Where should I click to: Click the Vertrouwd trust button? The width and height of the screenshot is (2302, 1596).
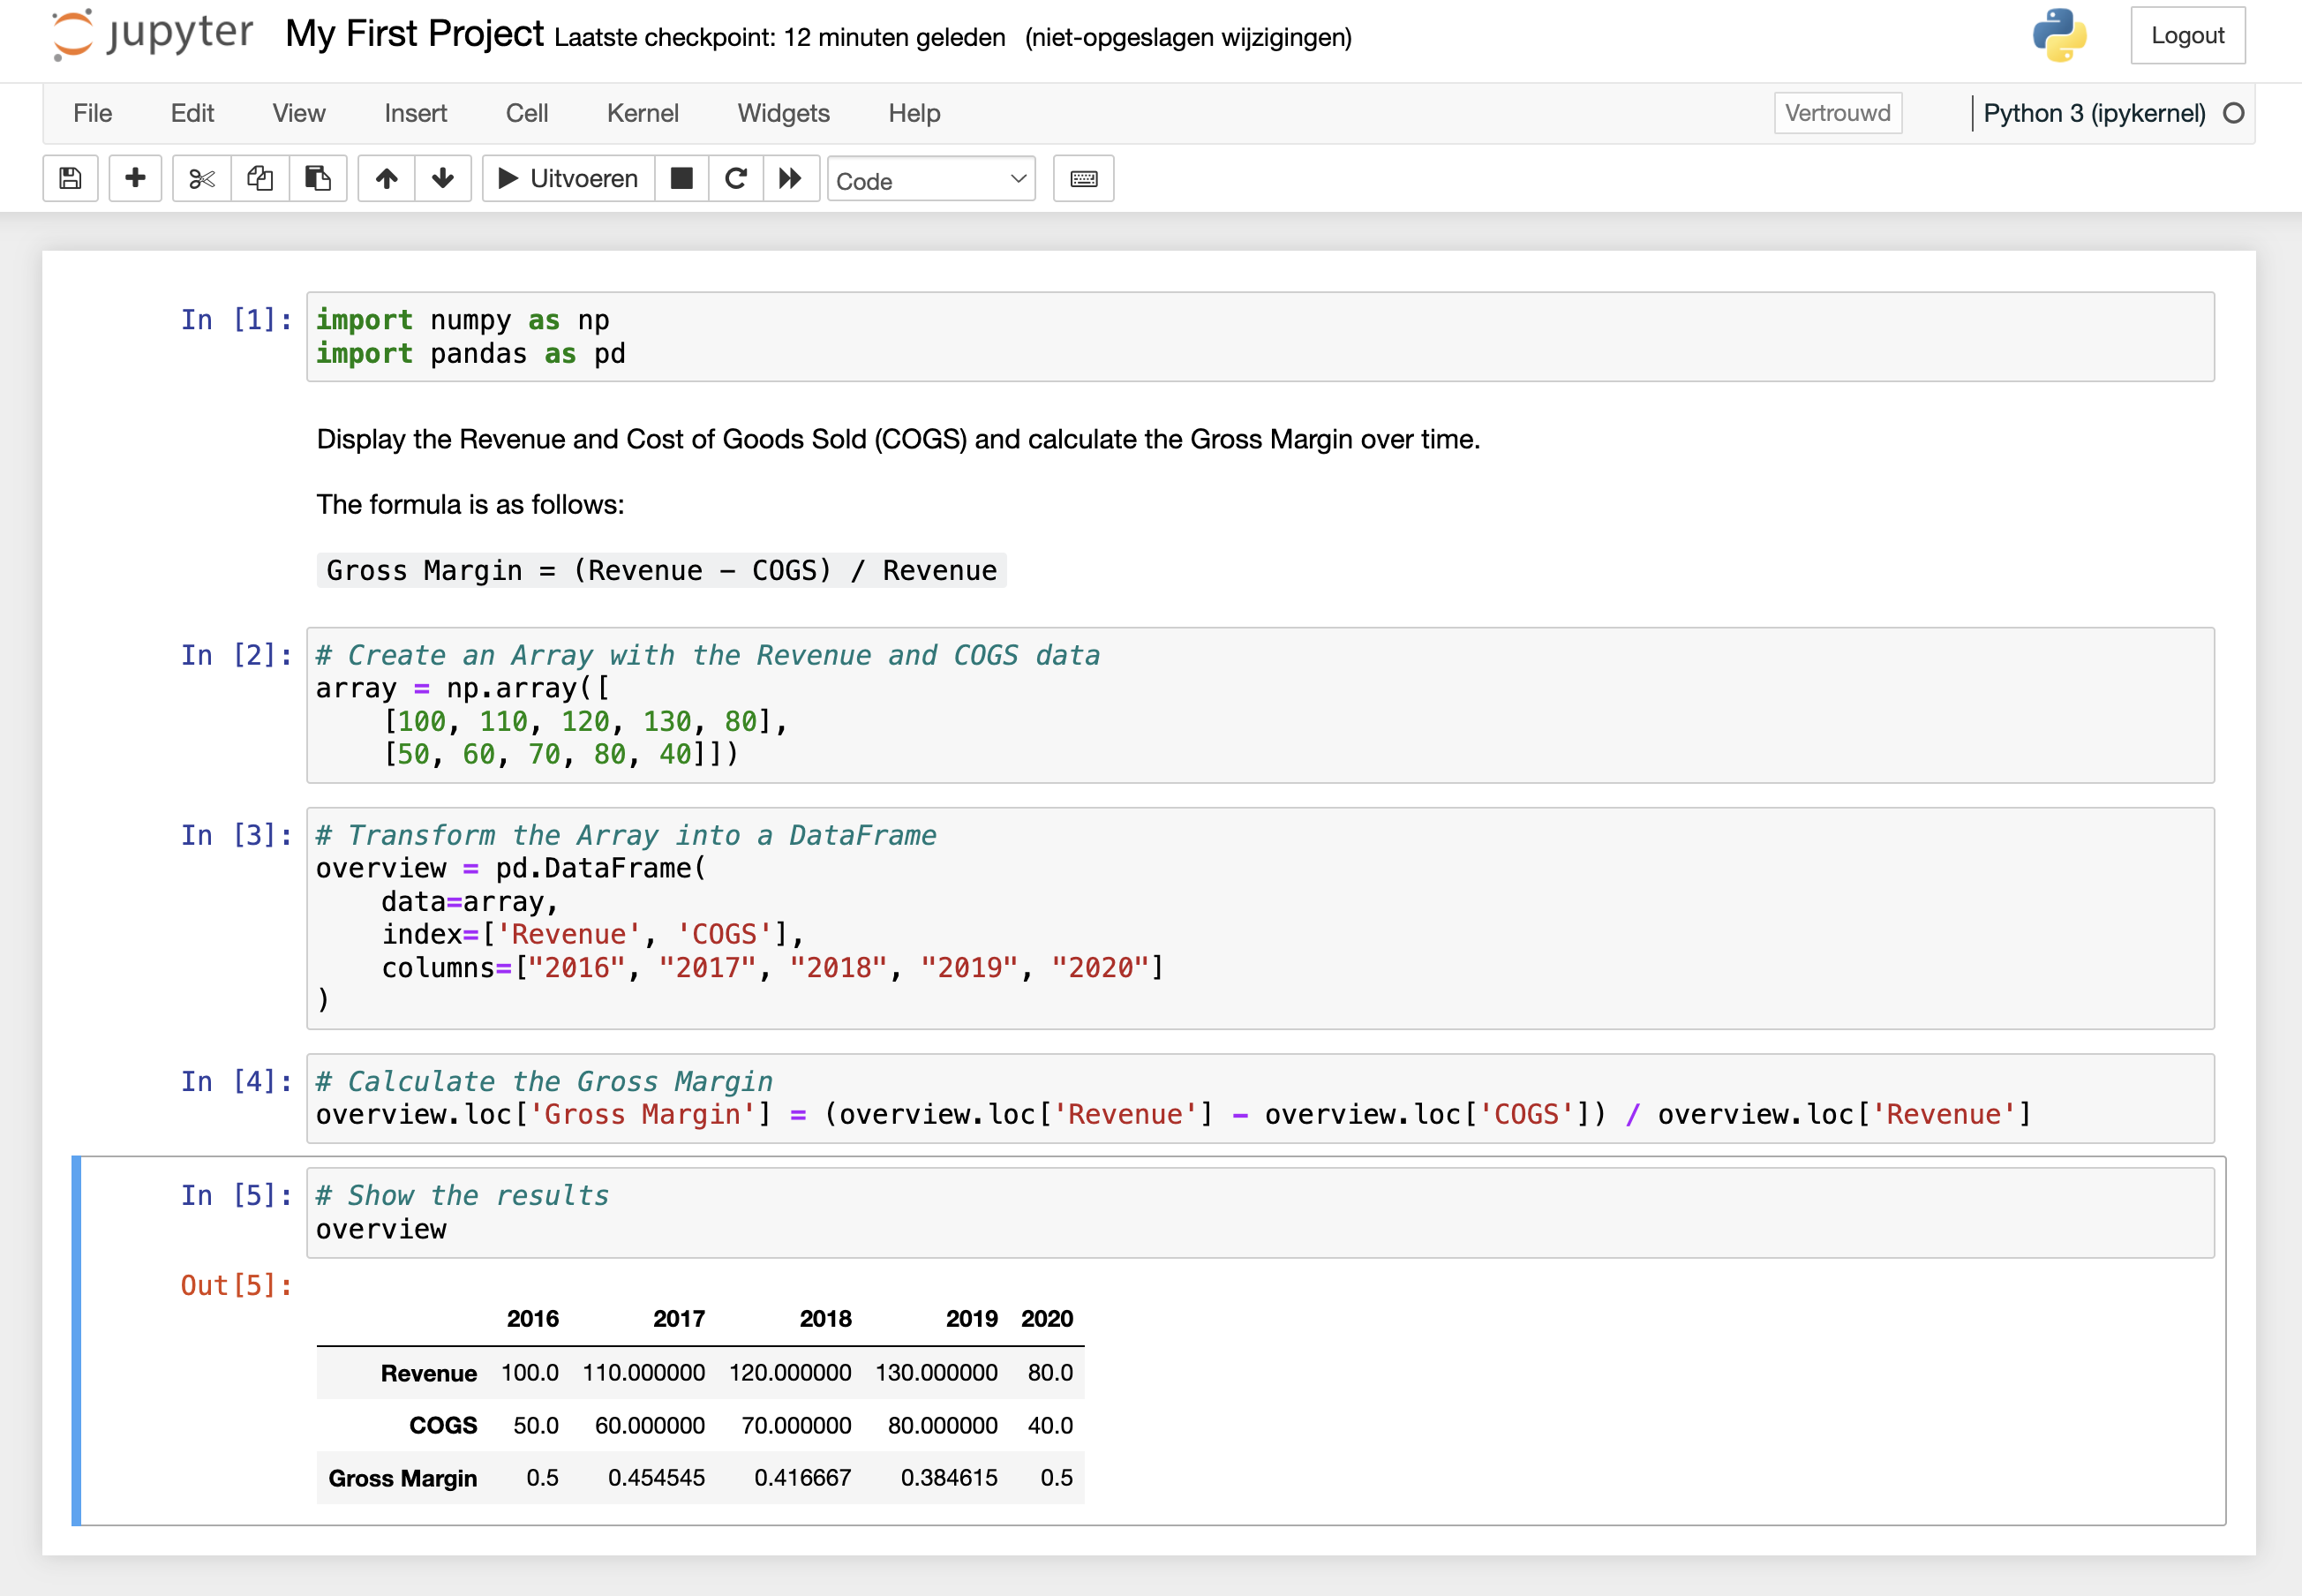tap(1837, 113)
